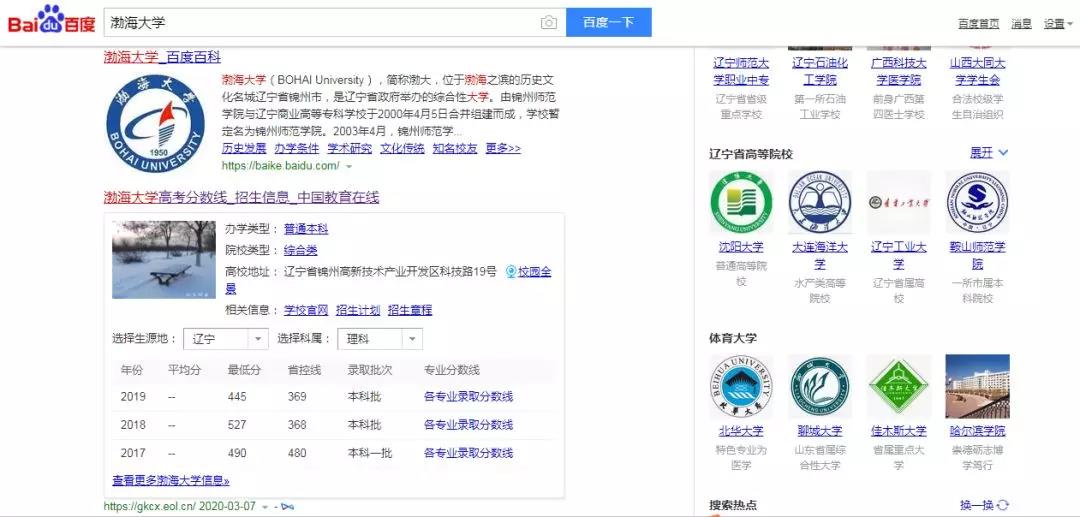Open the 办学条件 sublink
The image size is (1080, 517).
point(297,148)
